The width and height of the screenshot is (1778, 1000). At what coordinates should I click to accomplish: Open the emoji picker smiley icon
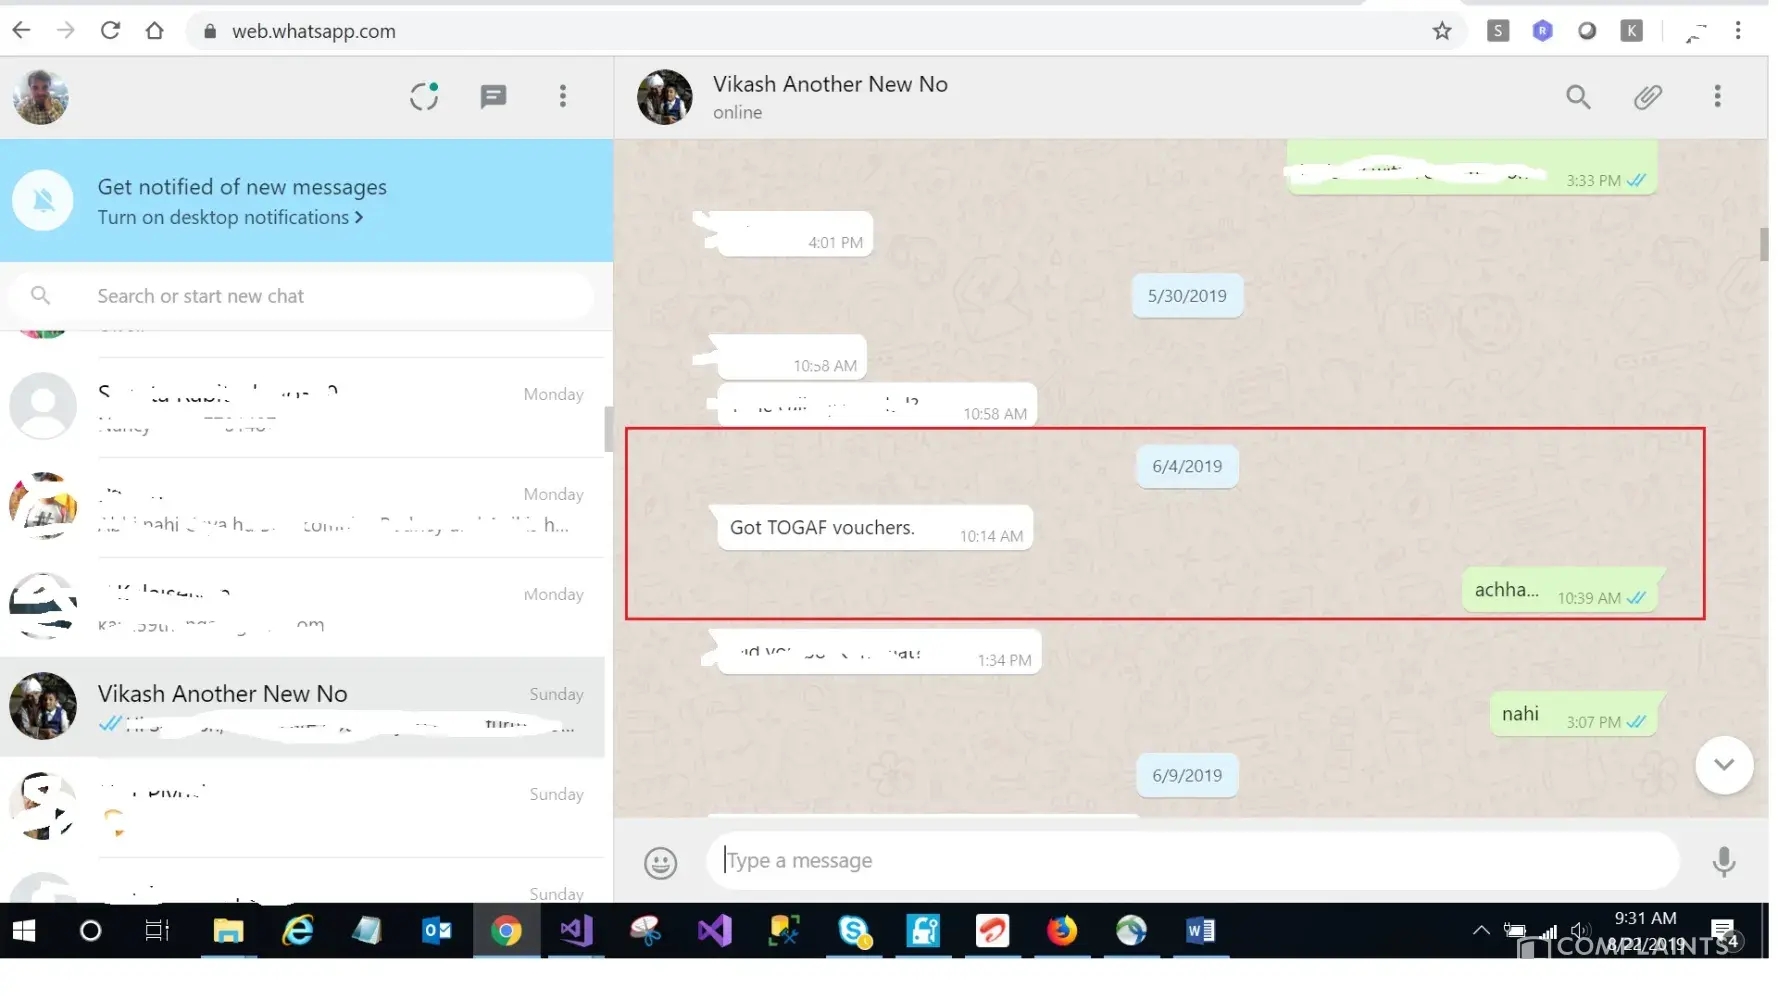pos(660,862)
